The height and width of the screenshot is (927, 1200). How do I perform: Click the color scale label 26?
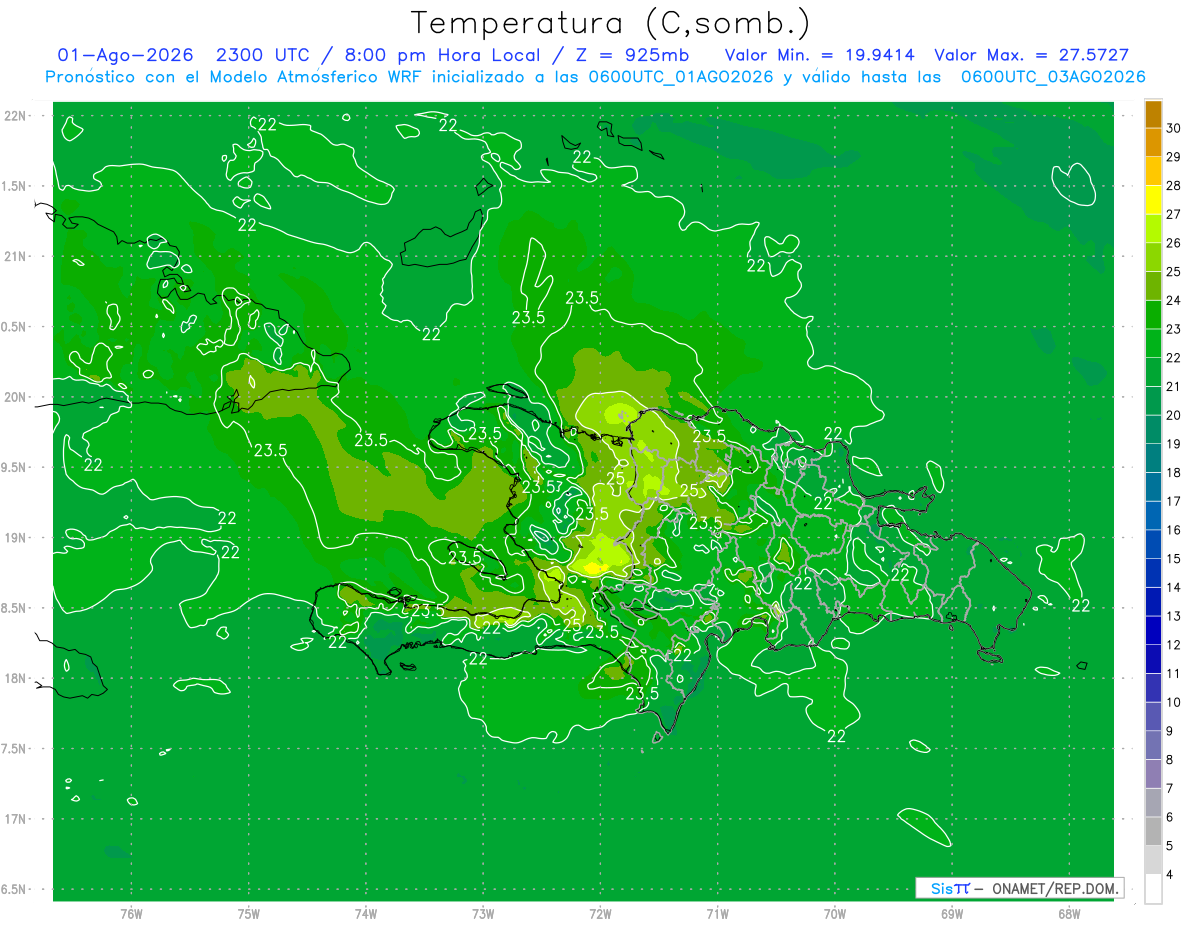point(1174,242)
